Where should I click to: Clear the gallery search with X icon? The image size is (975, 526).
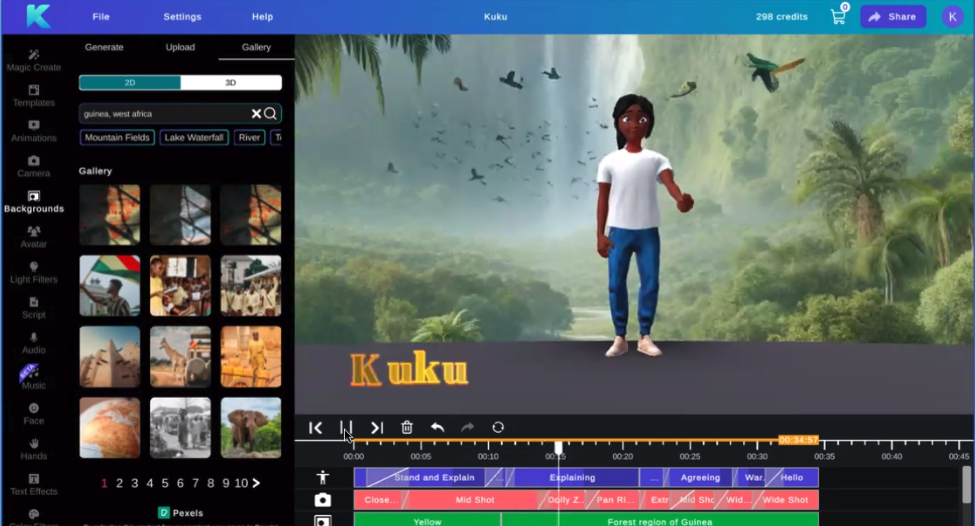[256, 114]
